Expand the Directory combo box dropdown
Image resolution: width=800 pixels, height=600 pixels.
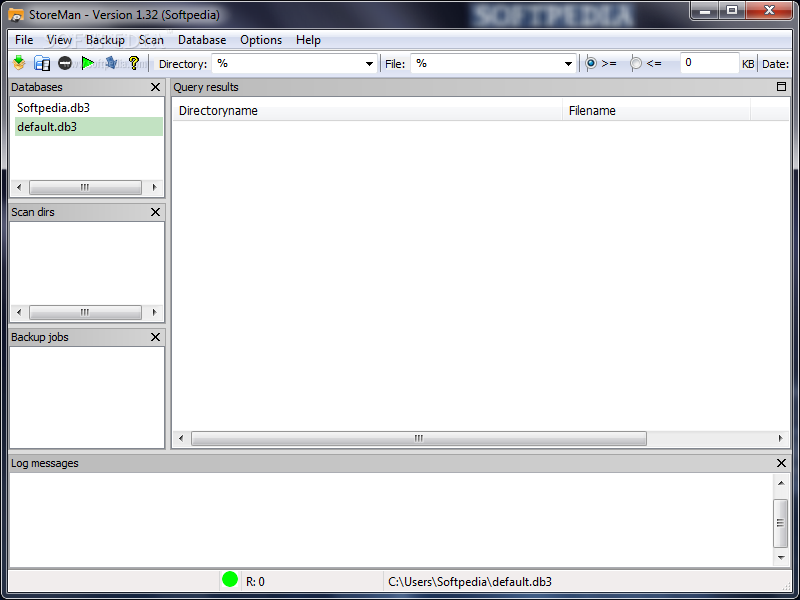coord(369,64)
